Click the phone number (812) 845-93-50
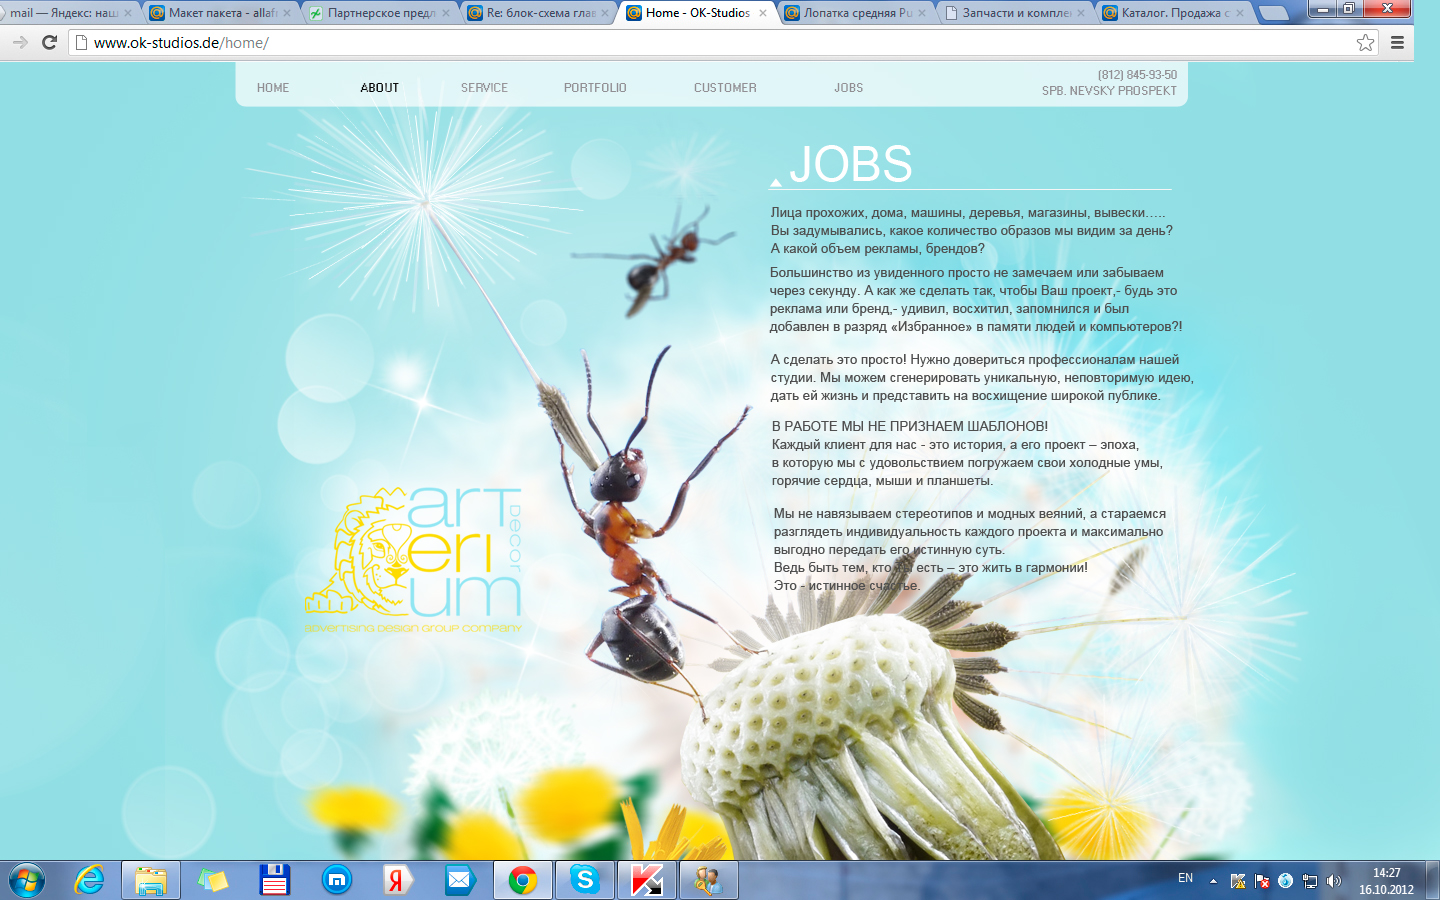 (x=1137, y=75)
